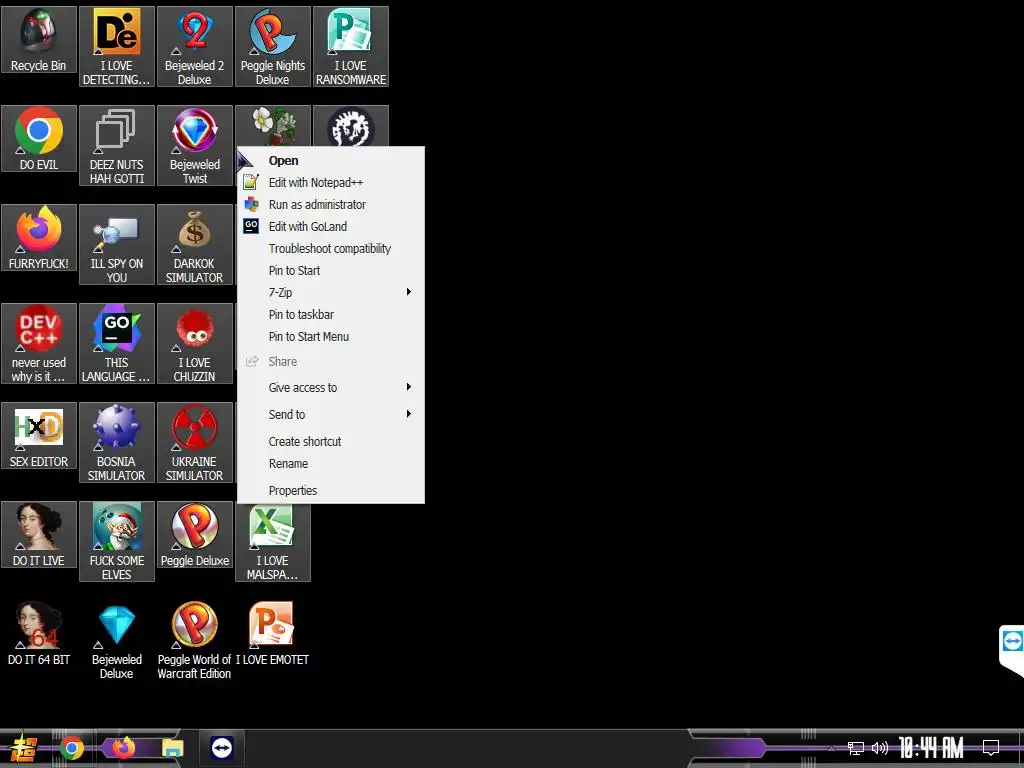Viewport: 1024px width, 768px height.
Task: Choose Edit with Notepad++ in context menu
Action: (331, 183)
